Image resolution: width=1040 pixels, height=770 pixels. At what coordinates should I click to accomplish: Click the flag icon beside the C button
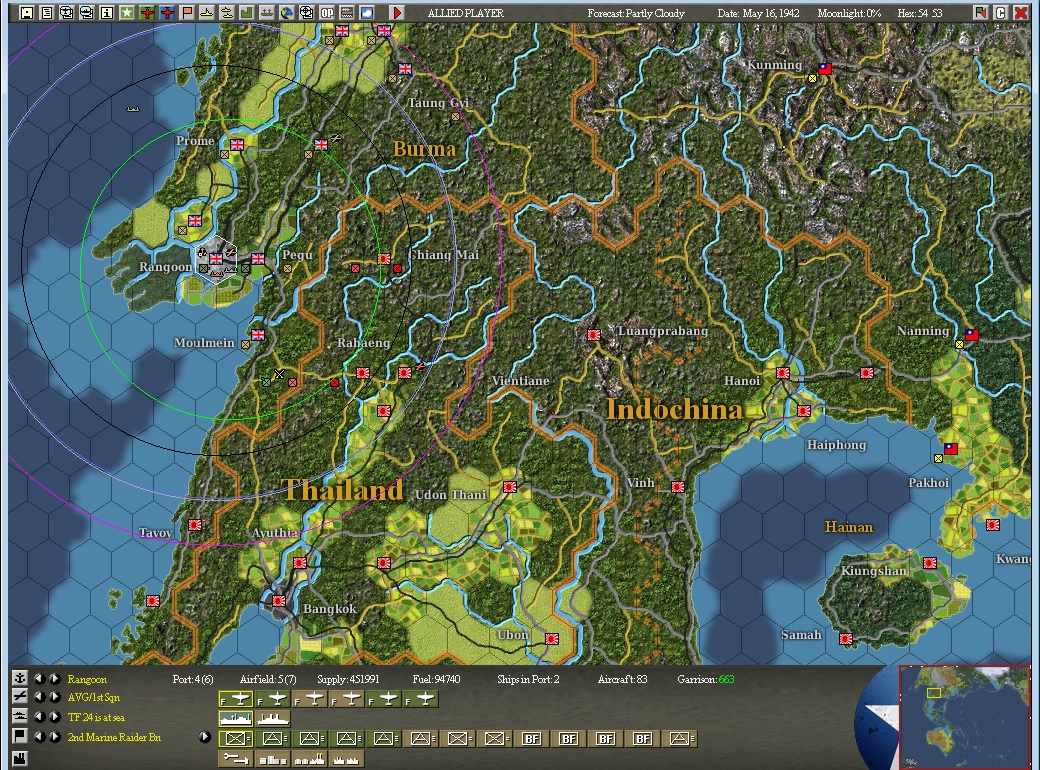tap(980, 12)
